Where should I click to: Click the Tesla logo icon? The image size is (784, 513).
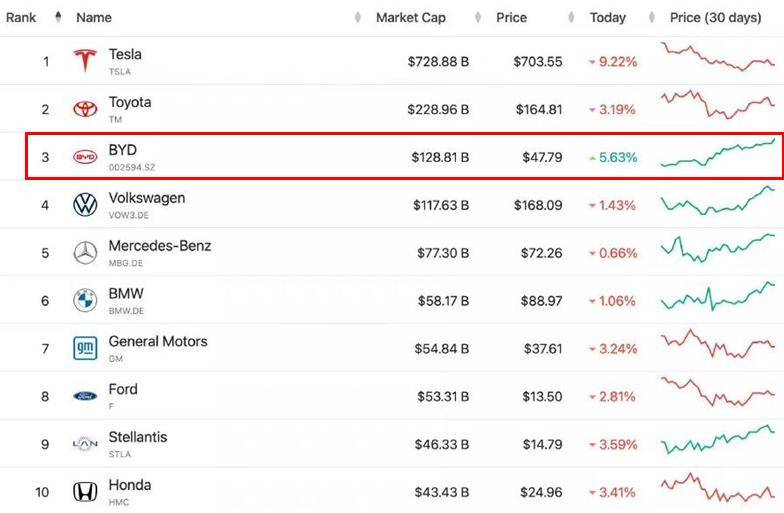pyautogui.click(x=85, y=61)
